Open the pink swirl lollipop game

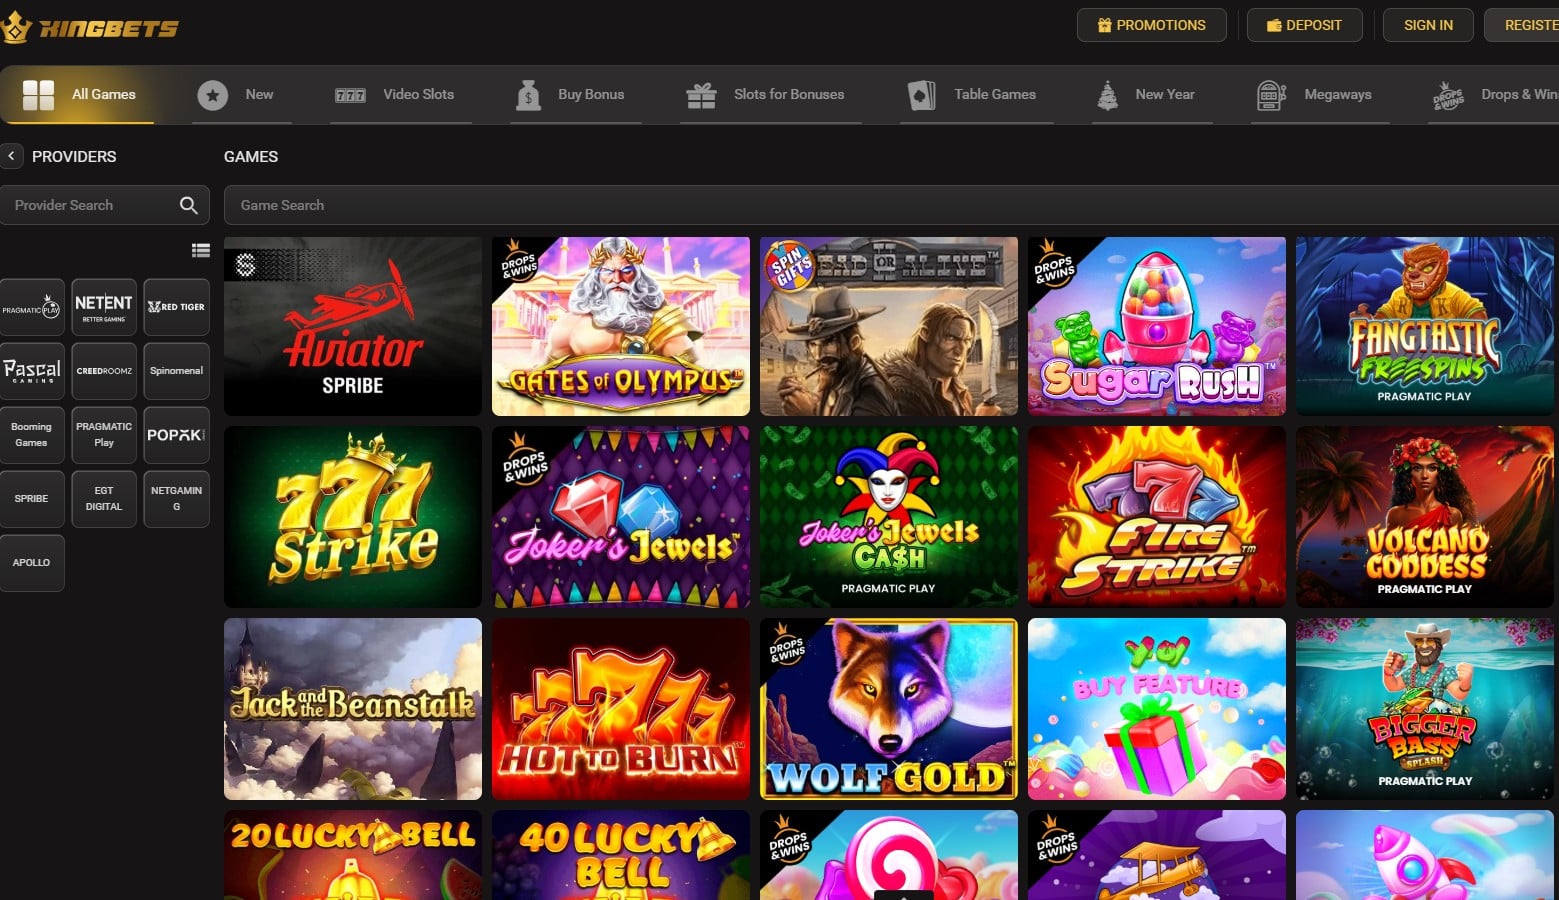tap(889, 855)
